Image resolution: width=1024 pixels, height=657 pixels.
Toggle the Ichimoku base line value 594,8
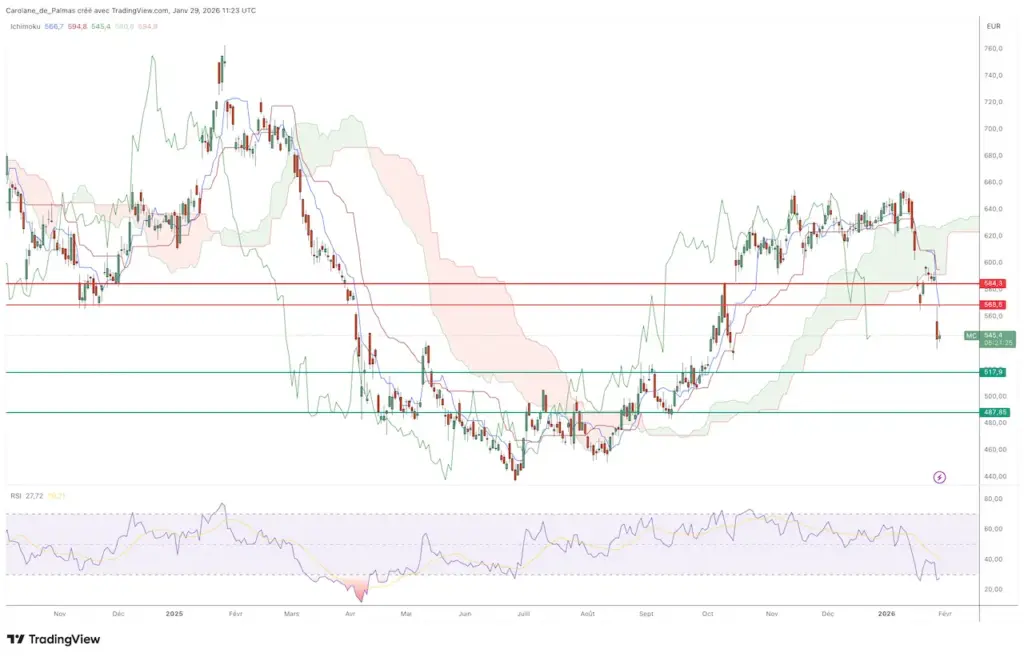click(78, 28)
